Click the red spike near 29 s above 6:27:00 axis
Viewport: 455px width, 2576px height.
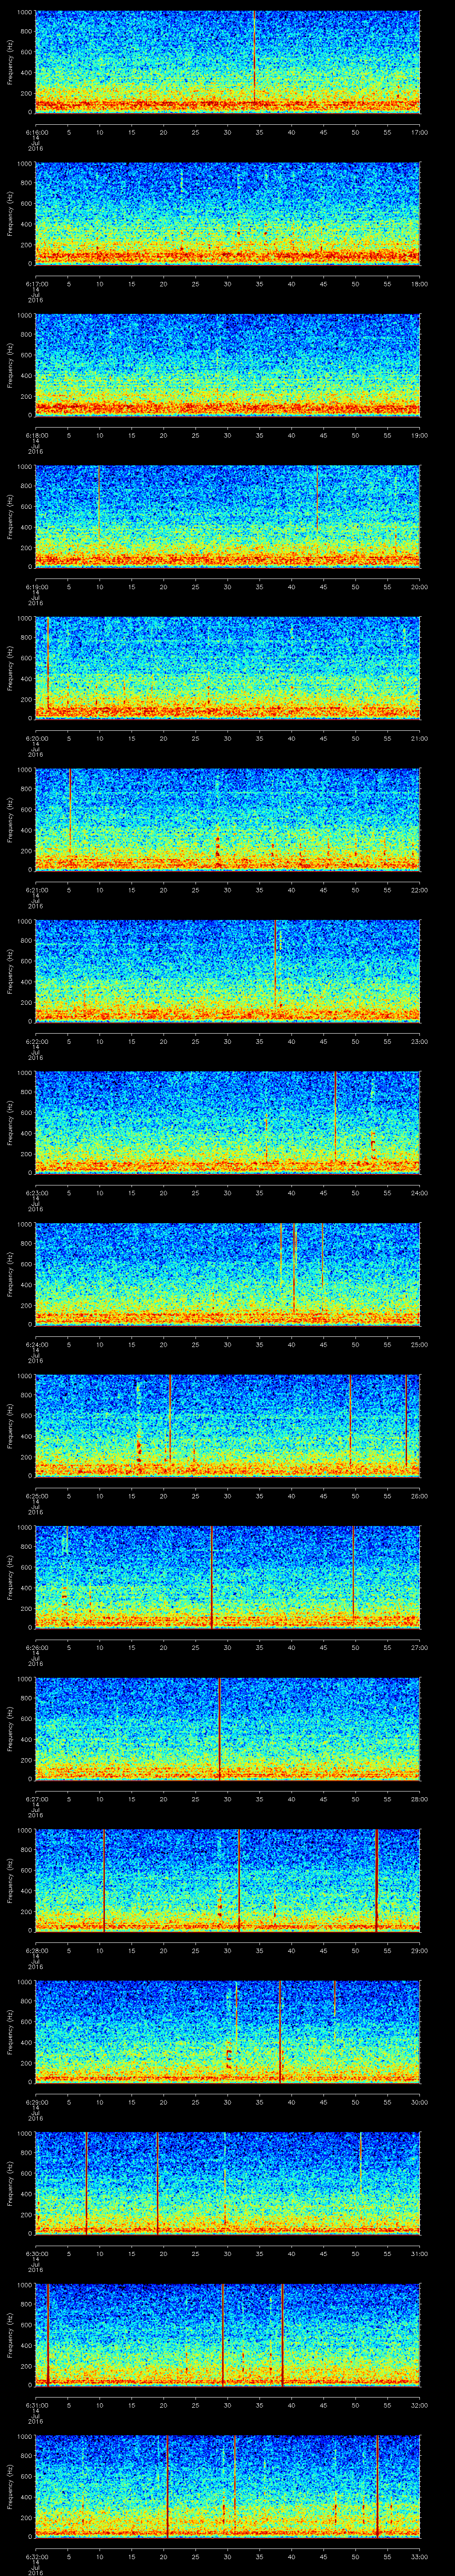[x=219, y=1728]
